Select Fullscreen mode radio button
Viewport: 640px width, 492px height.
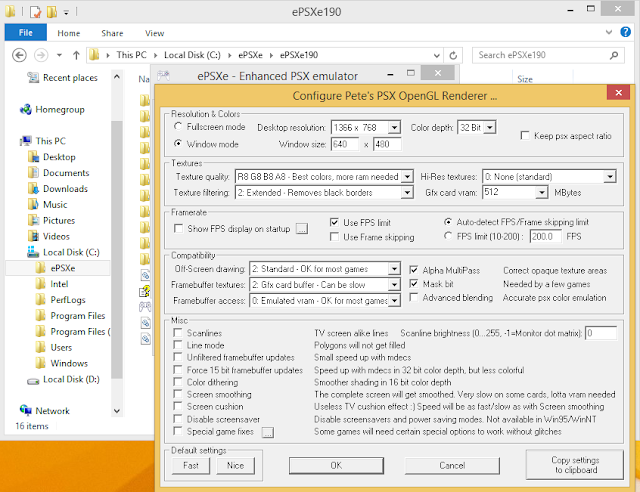[178, 128]
